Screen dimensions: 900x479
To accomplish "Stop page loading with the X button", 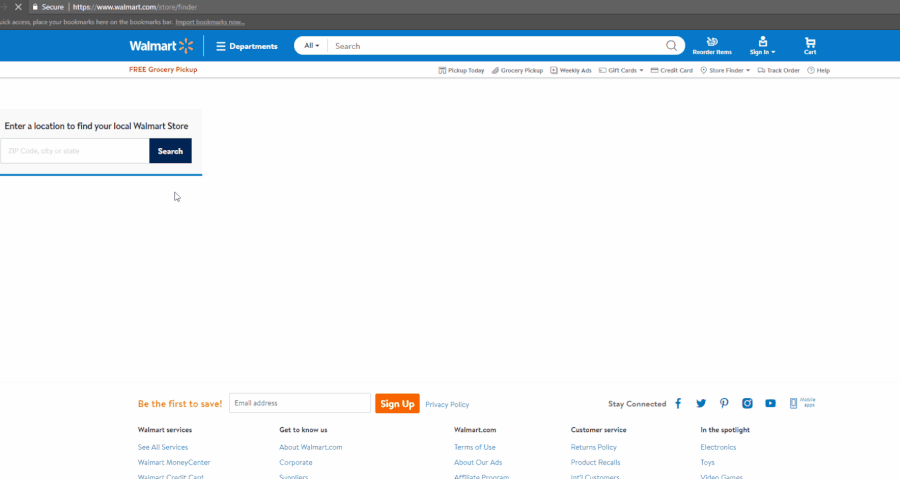I will pyautogui.click(x=18, y=7).
